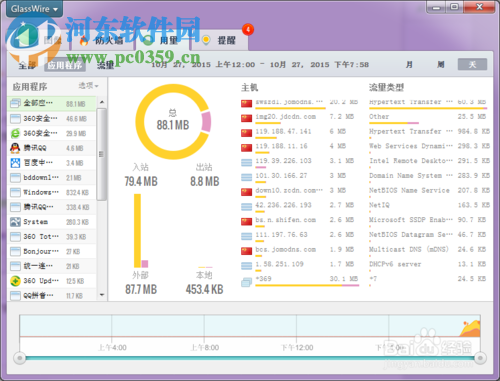The width and height of the screenshot is (500, 381).
Task: Click the China flag beside 119.188.47.141
Action: click(246, 133)
